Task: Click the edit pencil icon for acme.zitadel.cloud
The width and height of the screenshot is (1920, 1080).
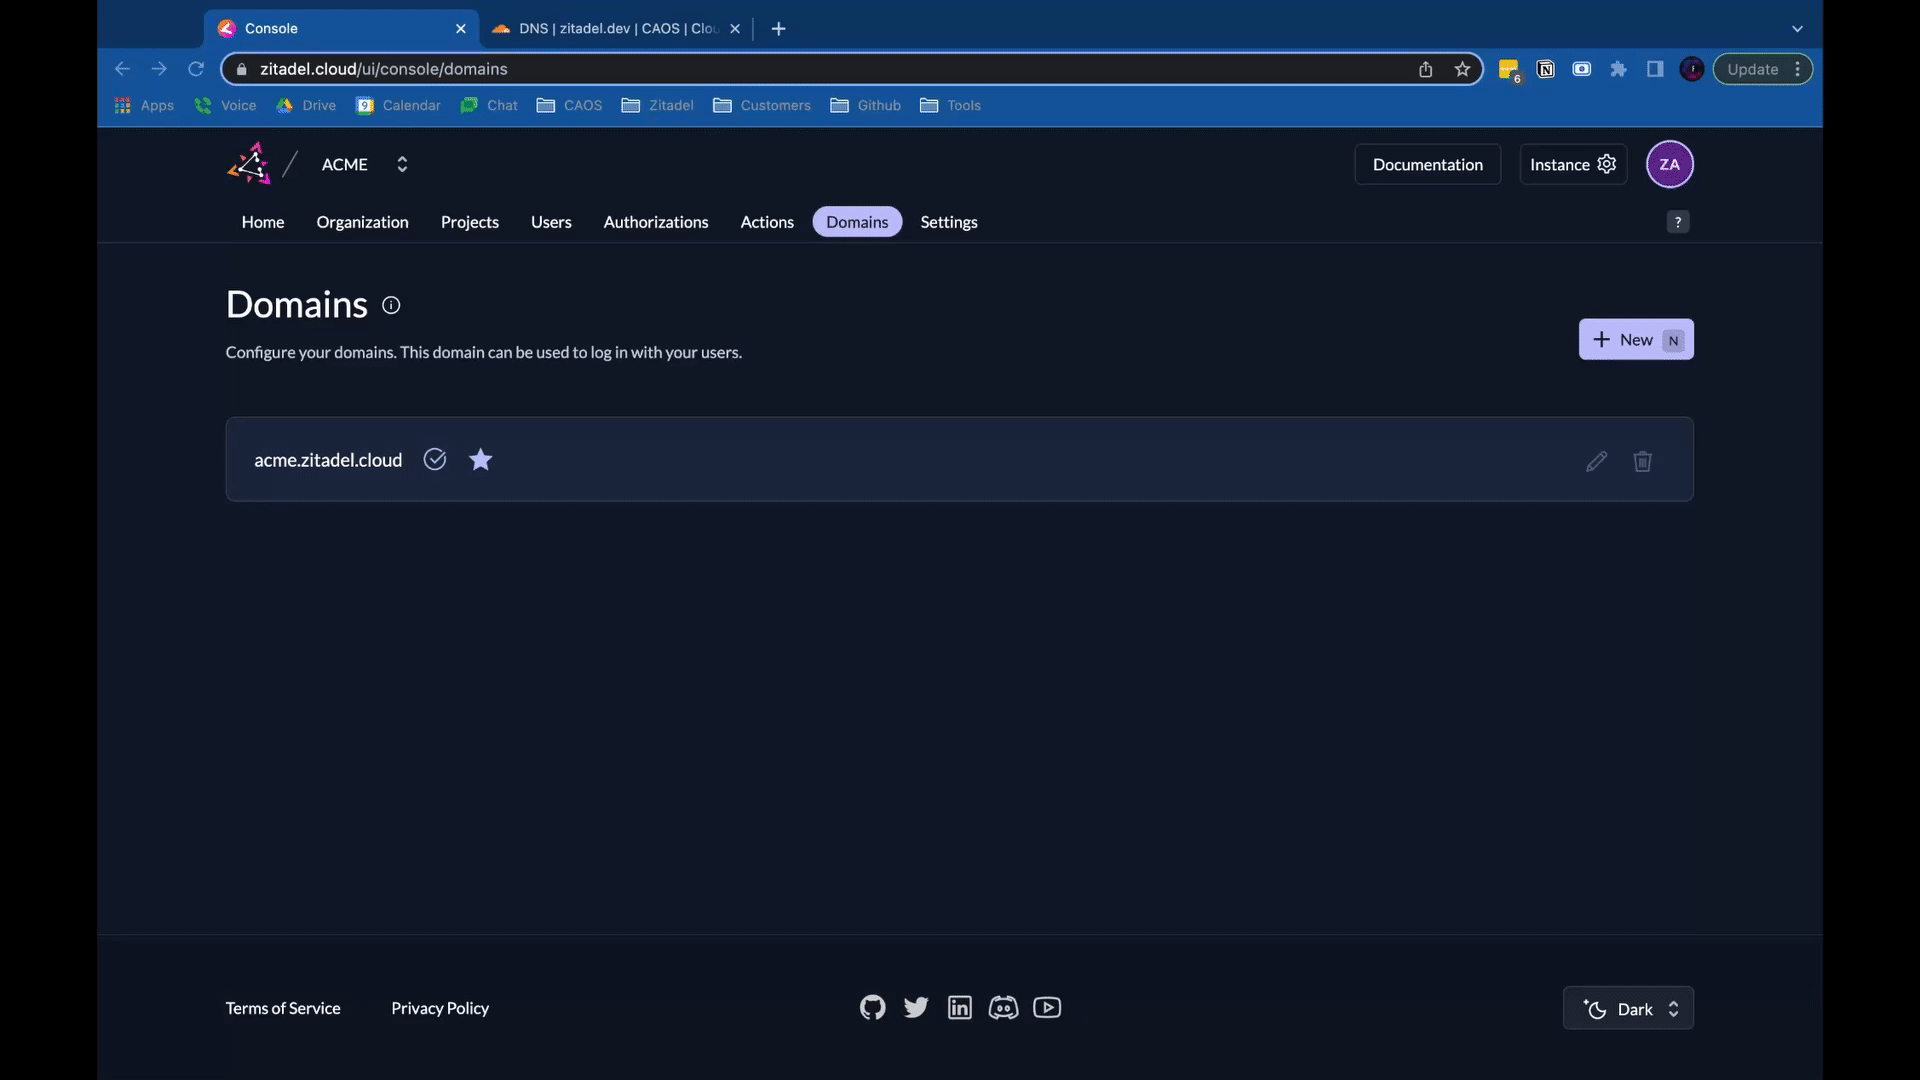Action: 1596,460
